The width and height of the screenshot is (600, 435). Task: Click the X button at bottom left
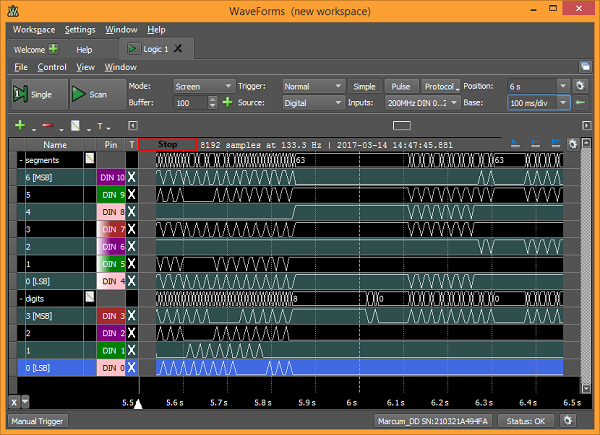click(x=14, y=402)
